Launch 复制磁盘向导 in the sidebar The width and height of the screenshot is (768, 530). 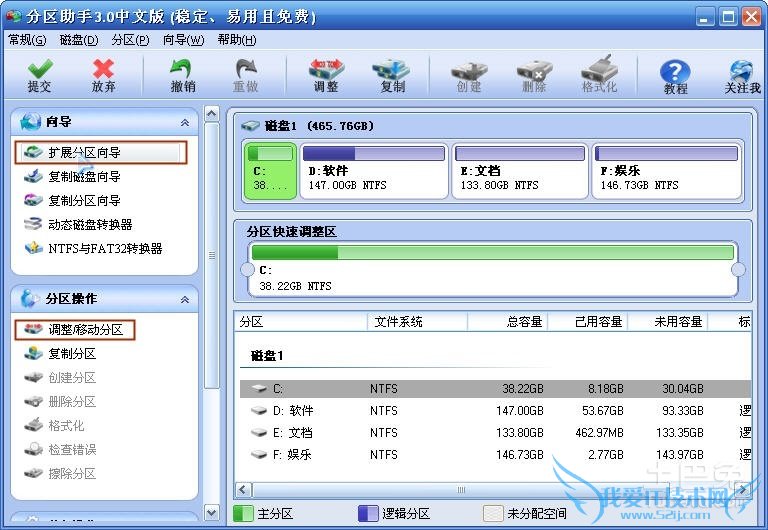(72, 176)
